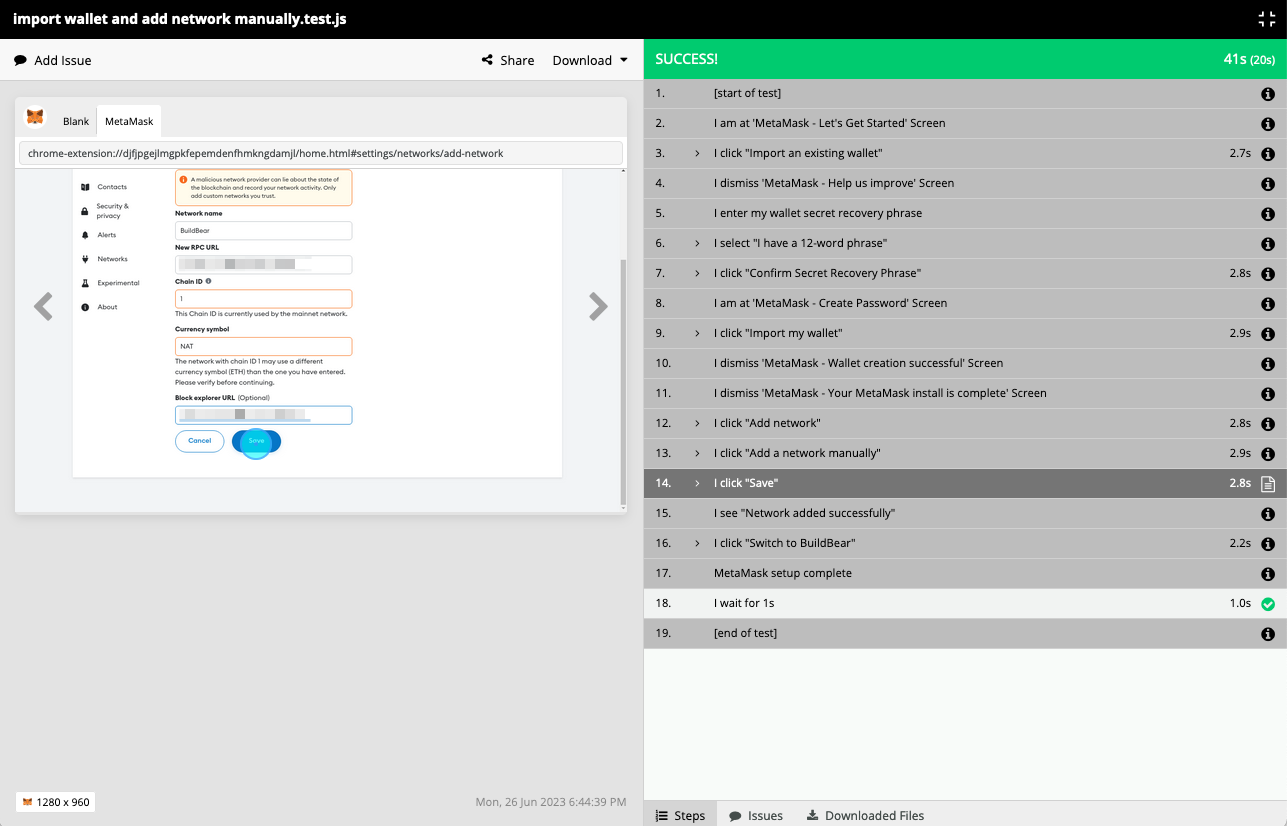The image size is (1287, 826).
Task: Click the test title "import wallet and add network manually.test.js"
Action: pyautogui.click(x=180, y=19)
